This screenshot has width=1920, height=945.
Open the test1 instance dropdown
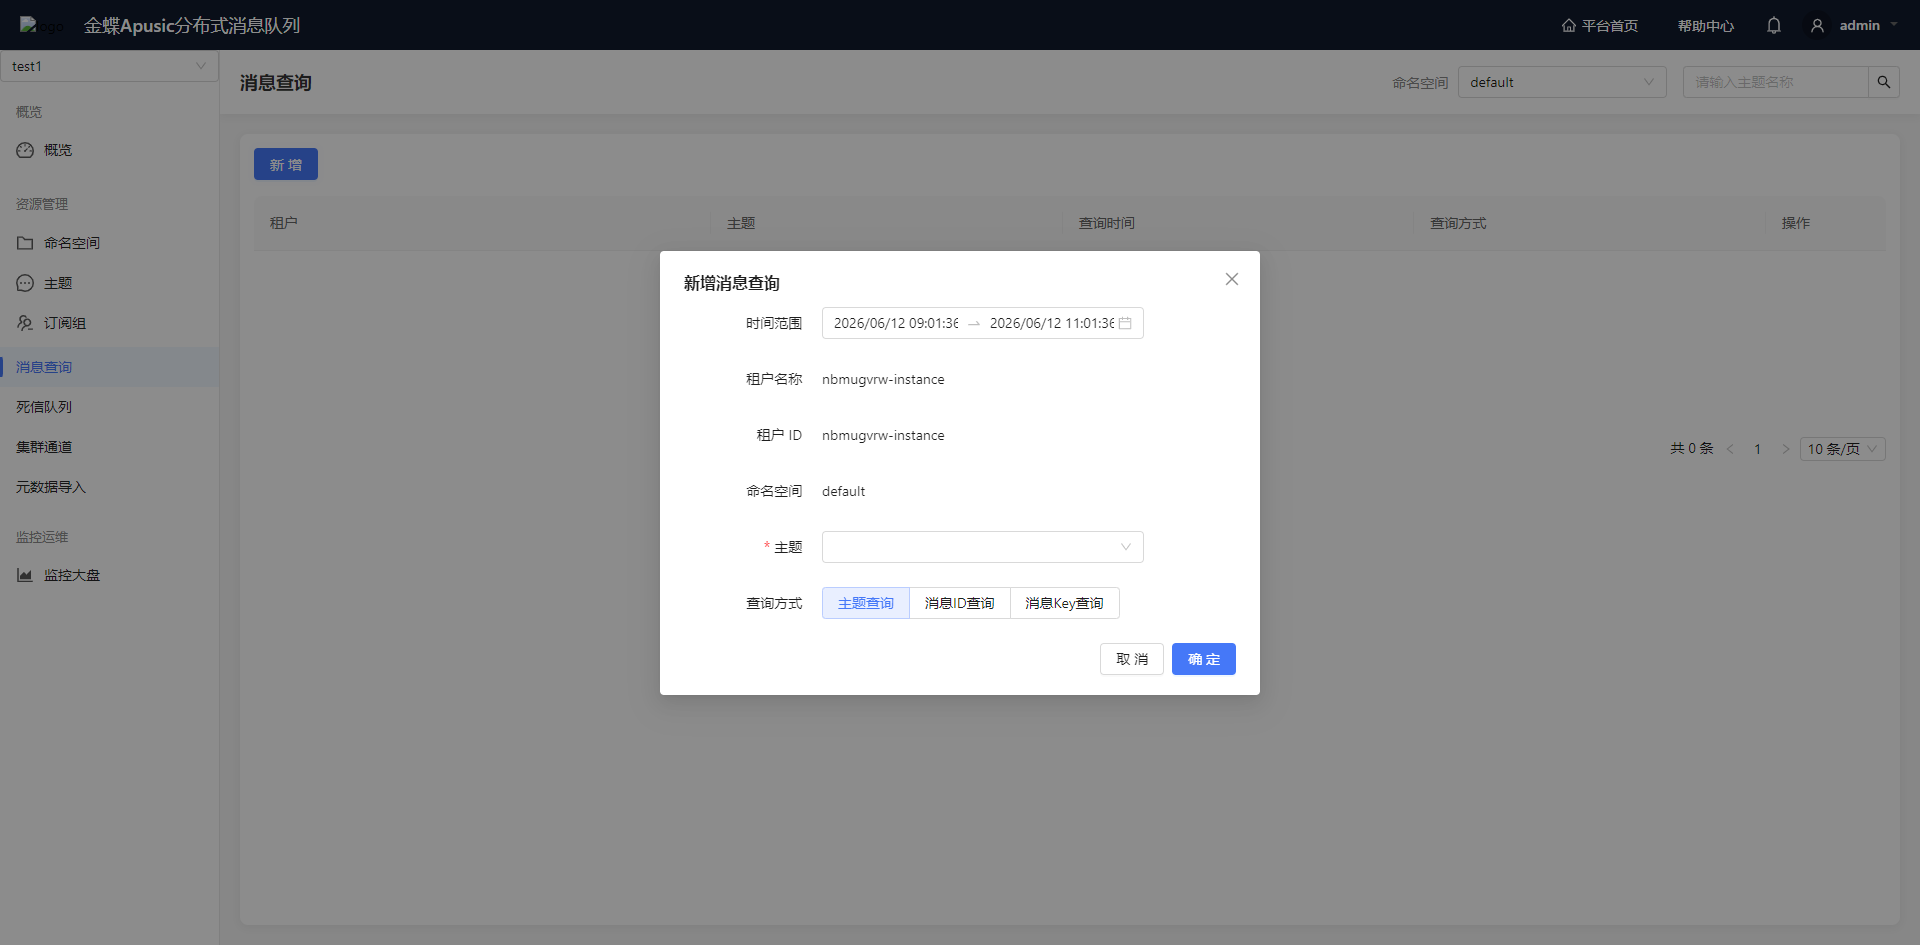pos(109,66)
